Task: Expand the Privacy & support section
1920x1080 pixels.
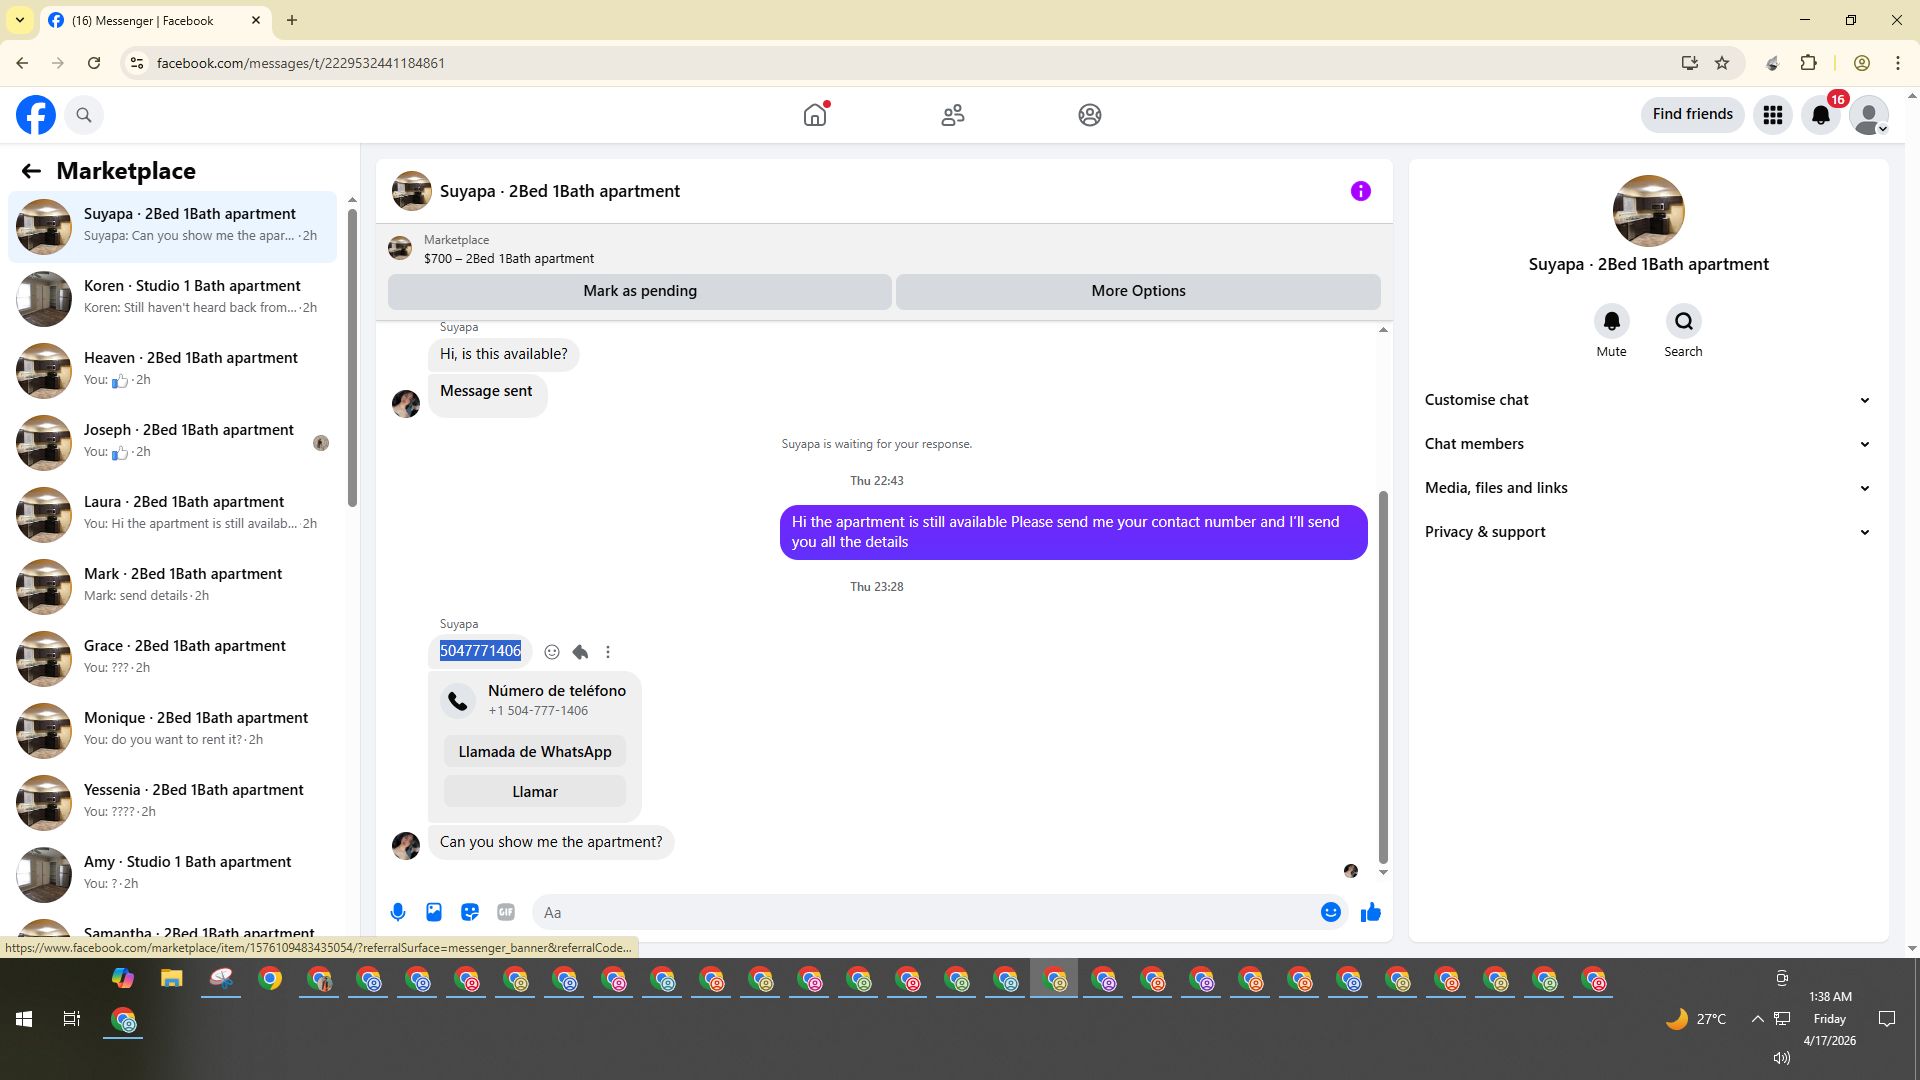Action: tap(1648, 532)
